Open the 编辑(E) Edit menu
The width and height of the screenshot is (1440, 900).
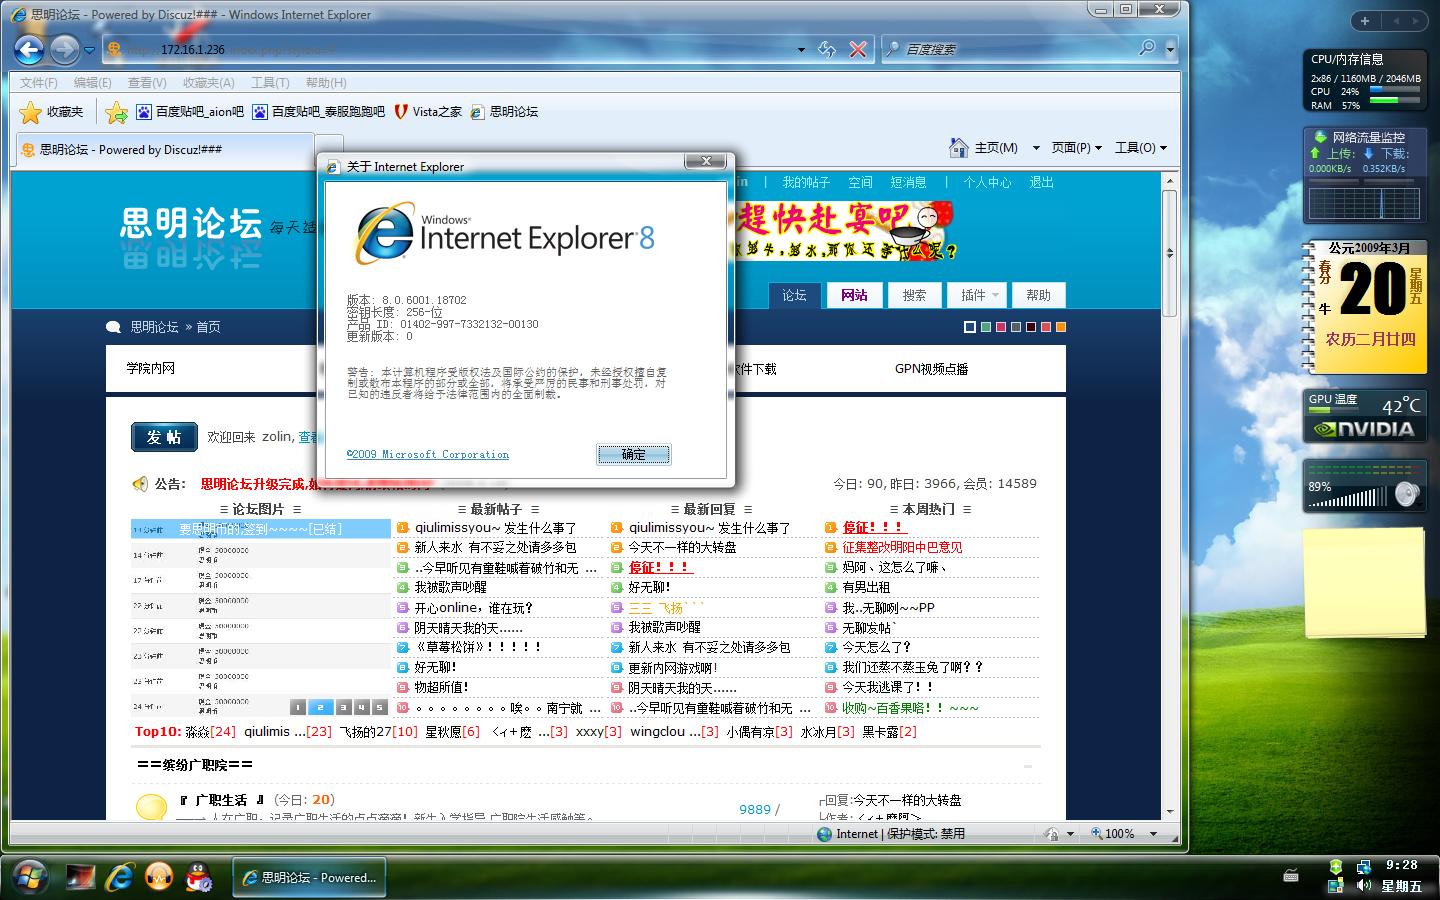[92, 83]
